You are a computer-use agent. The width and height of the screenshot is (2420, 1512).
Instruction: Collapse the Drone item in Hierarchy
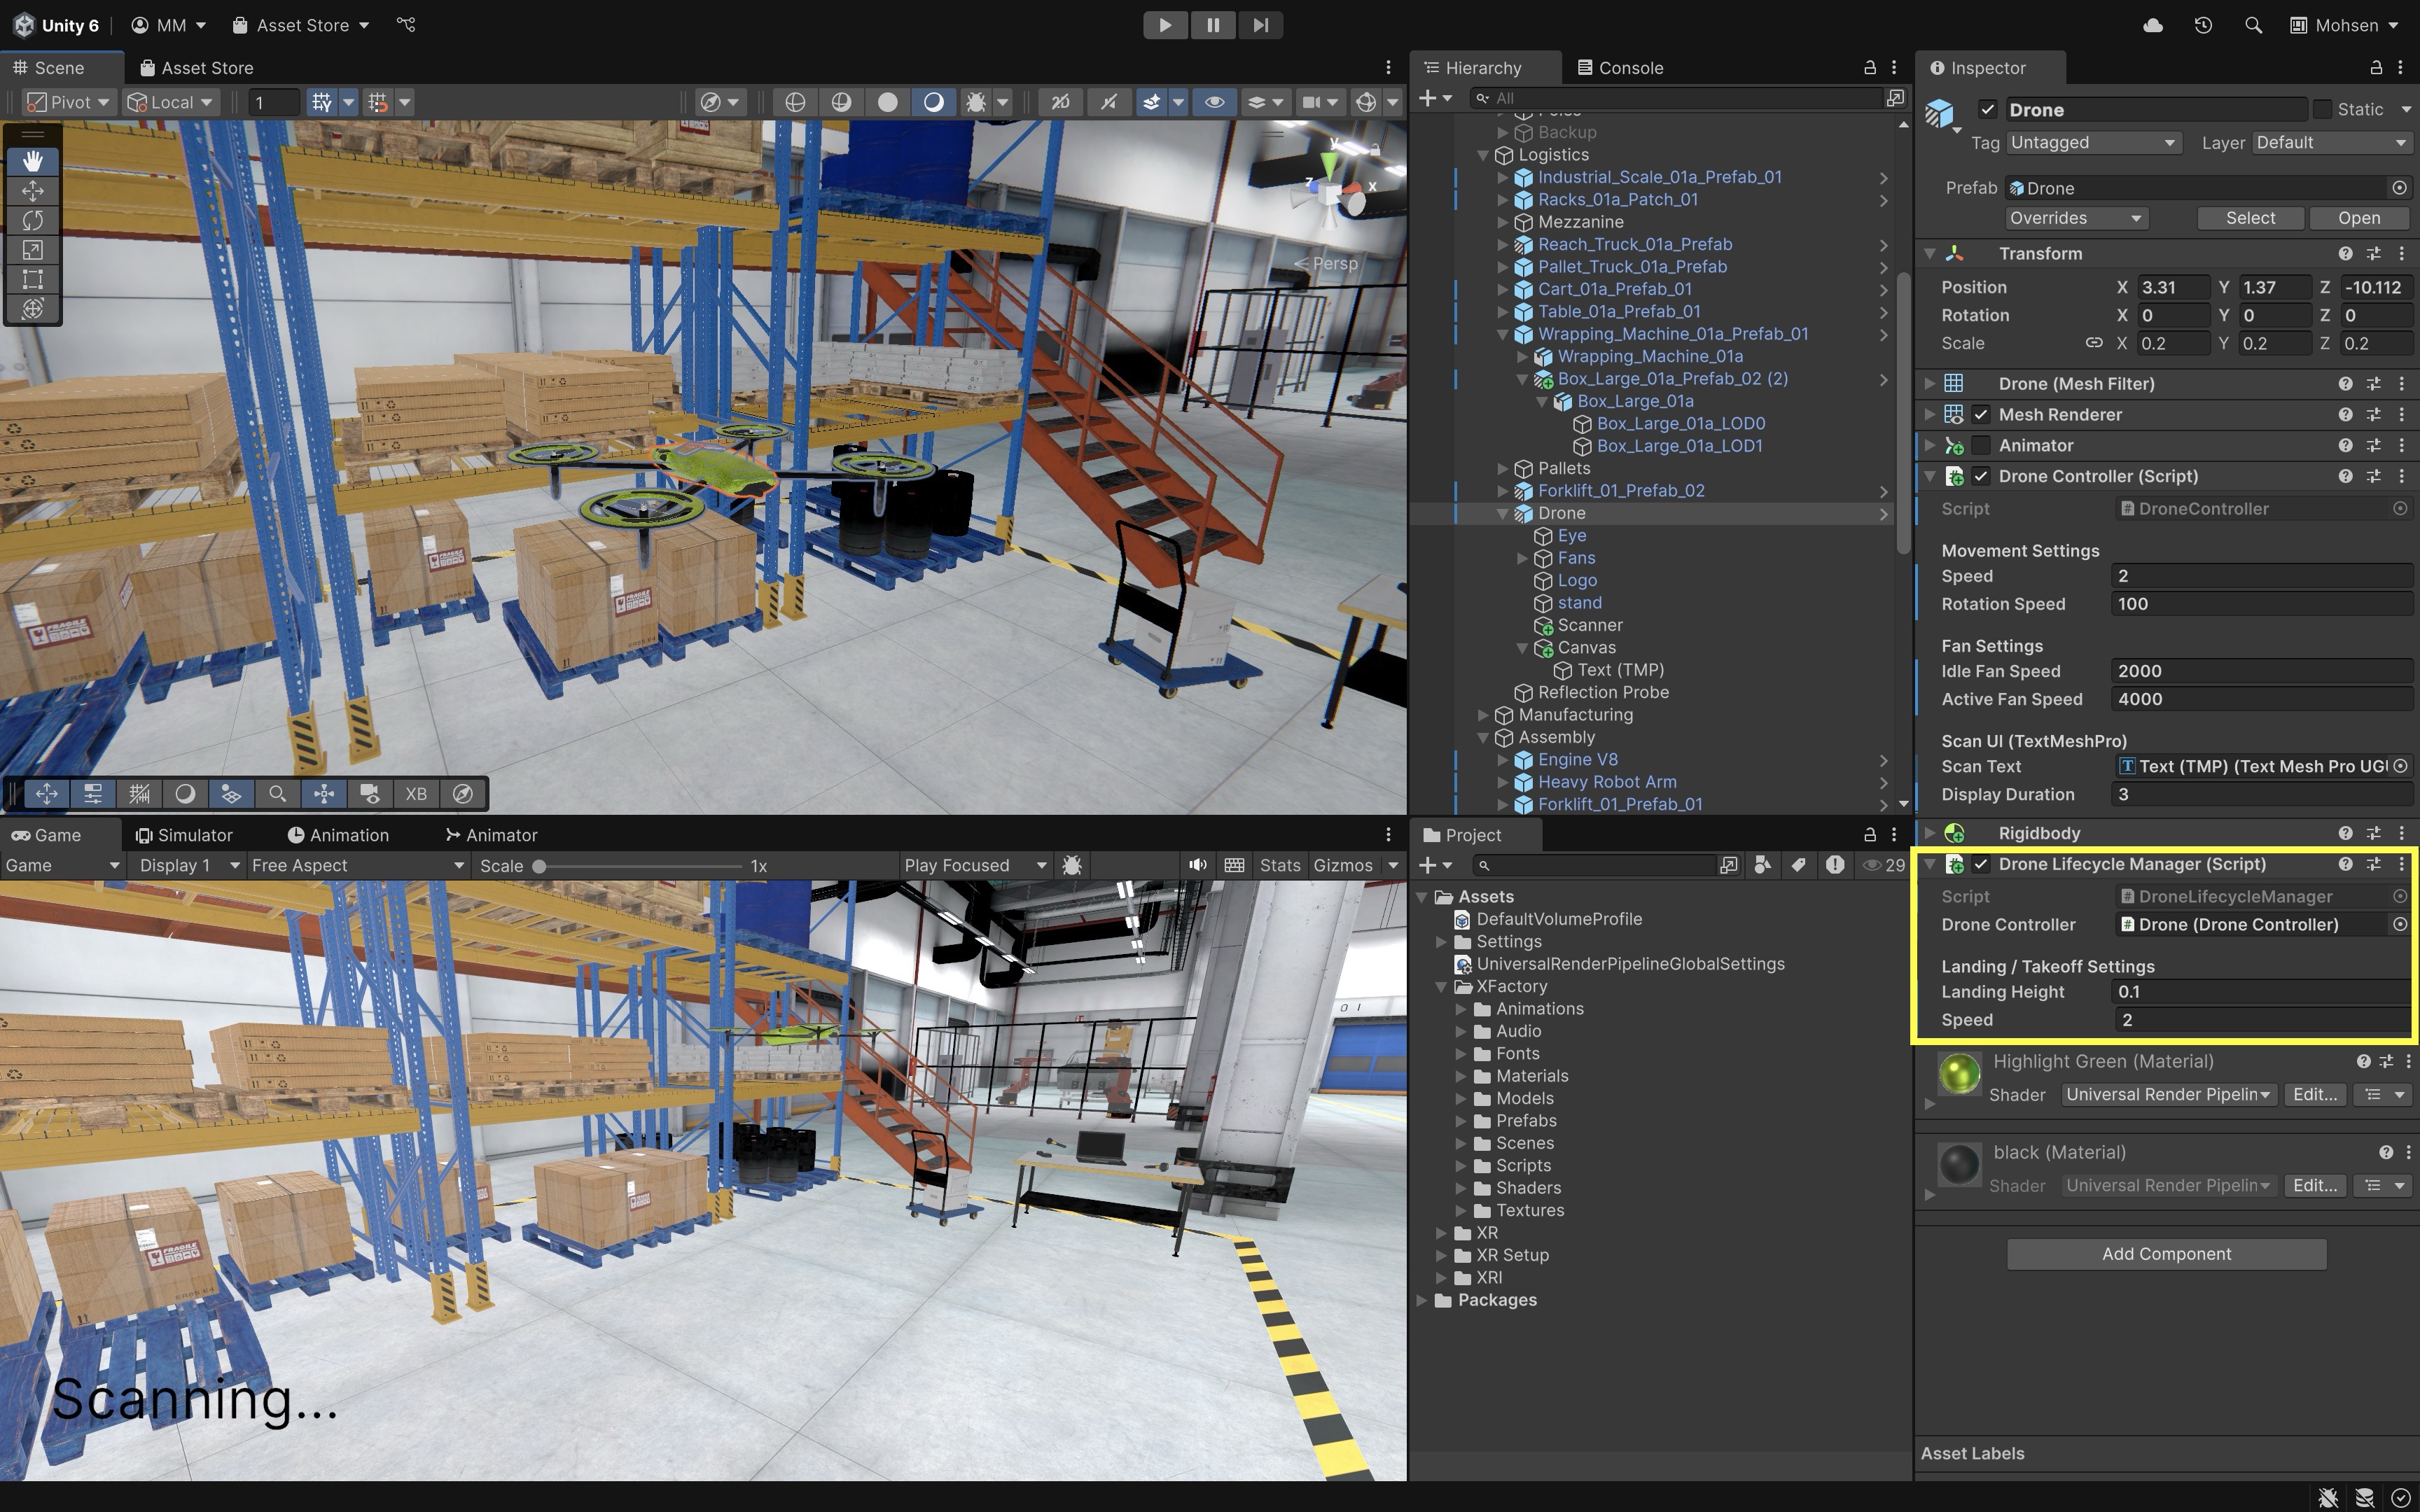pyautogui.click(x=1502, y=513)
